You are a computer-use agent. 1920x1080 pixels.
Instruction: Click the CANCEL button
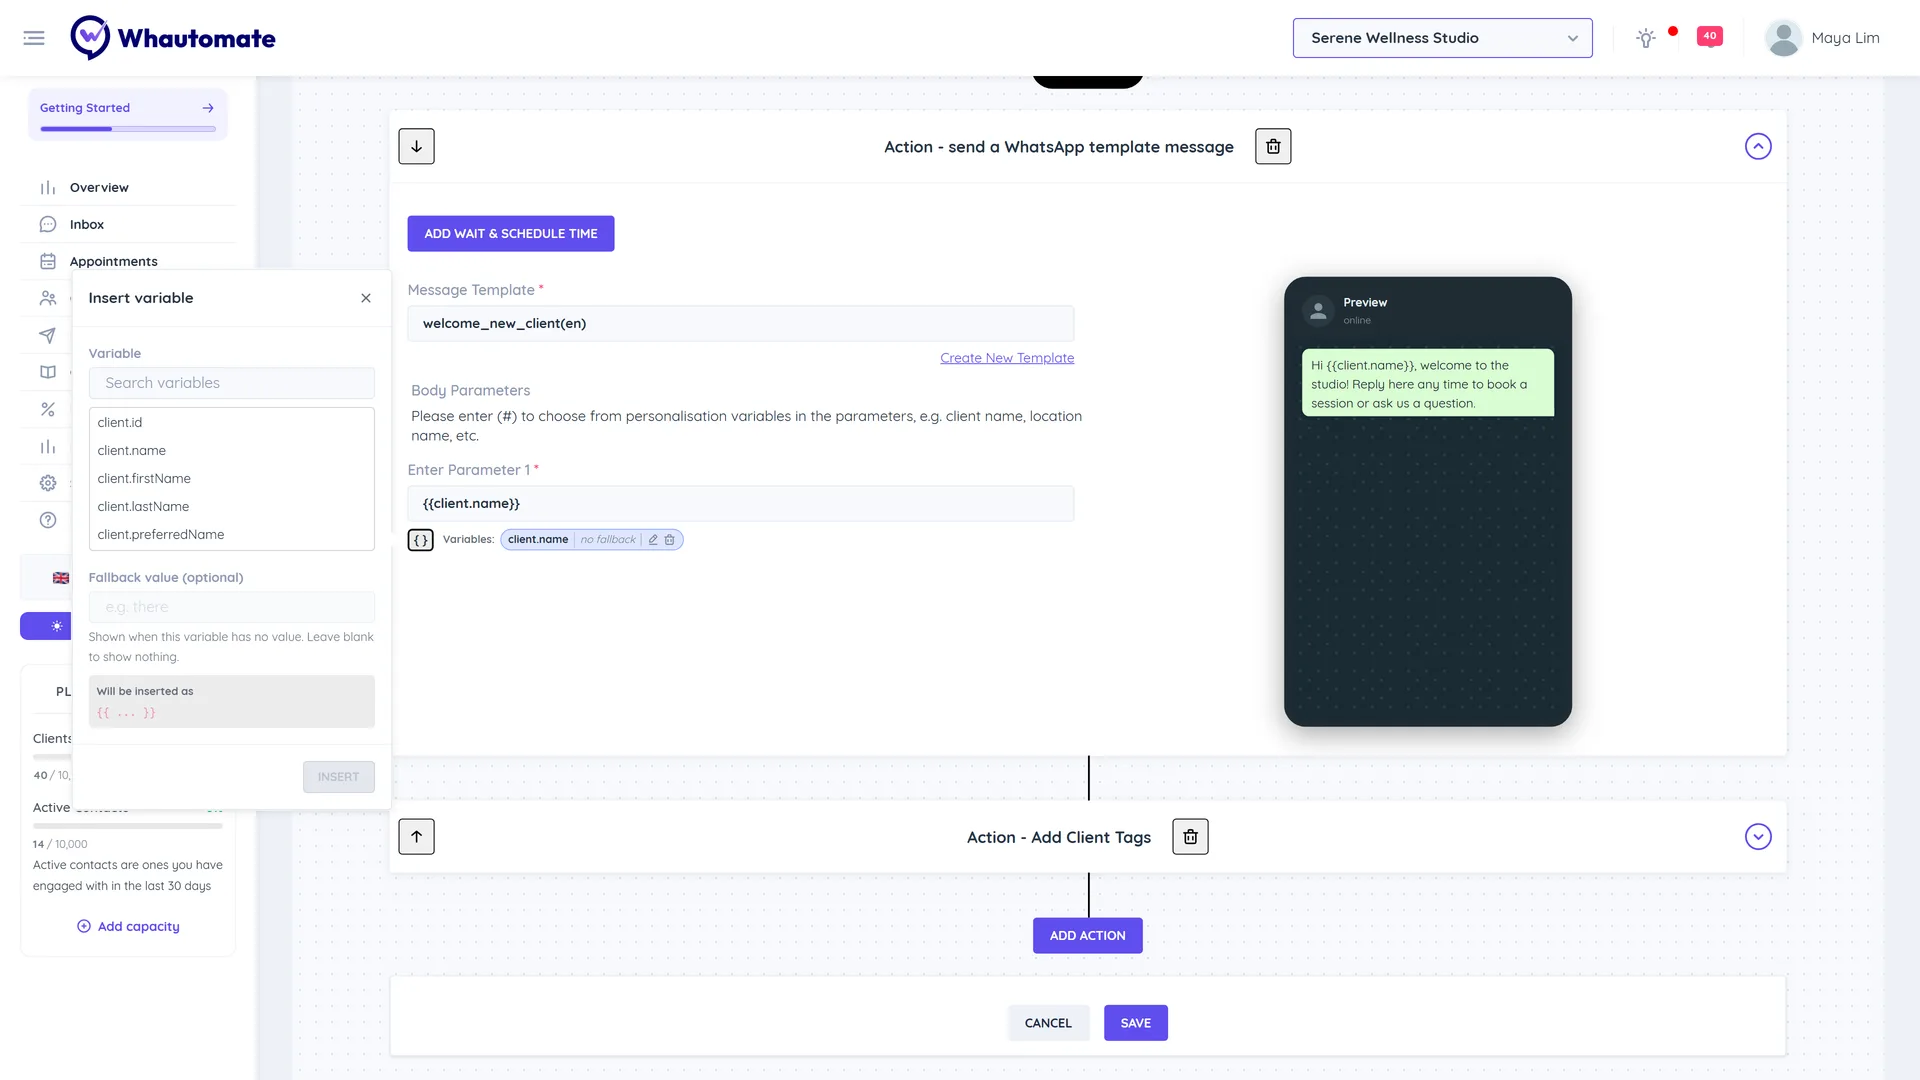point(1048,1023)
